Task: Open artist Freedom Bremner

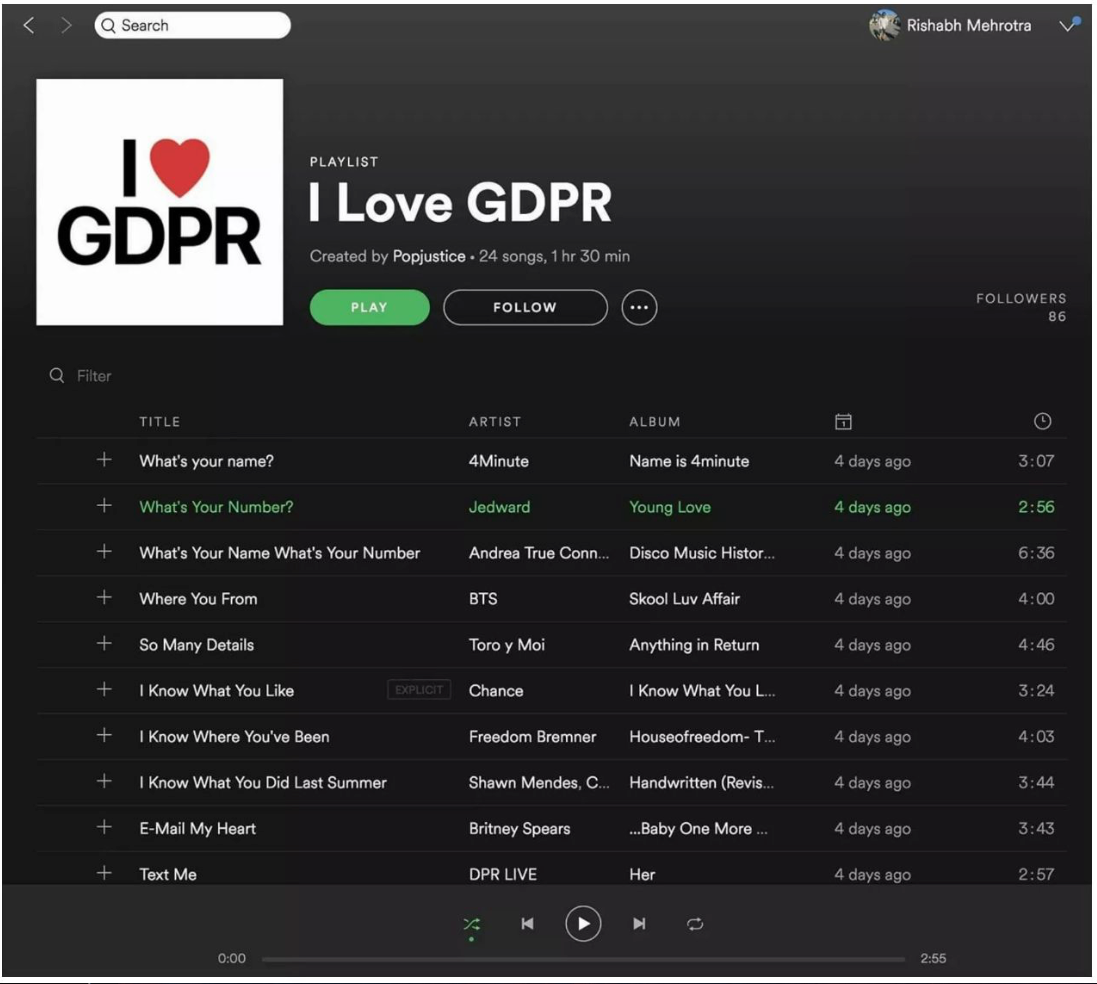Action: click(x=532, y=737)
